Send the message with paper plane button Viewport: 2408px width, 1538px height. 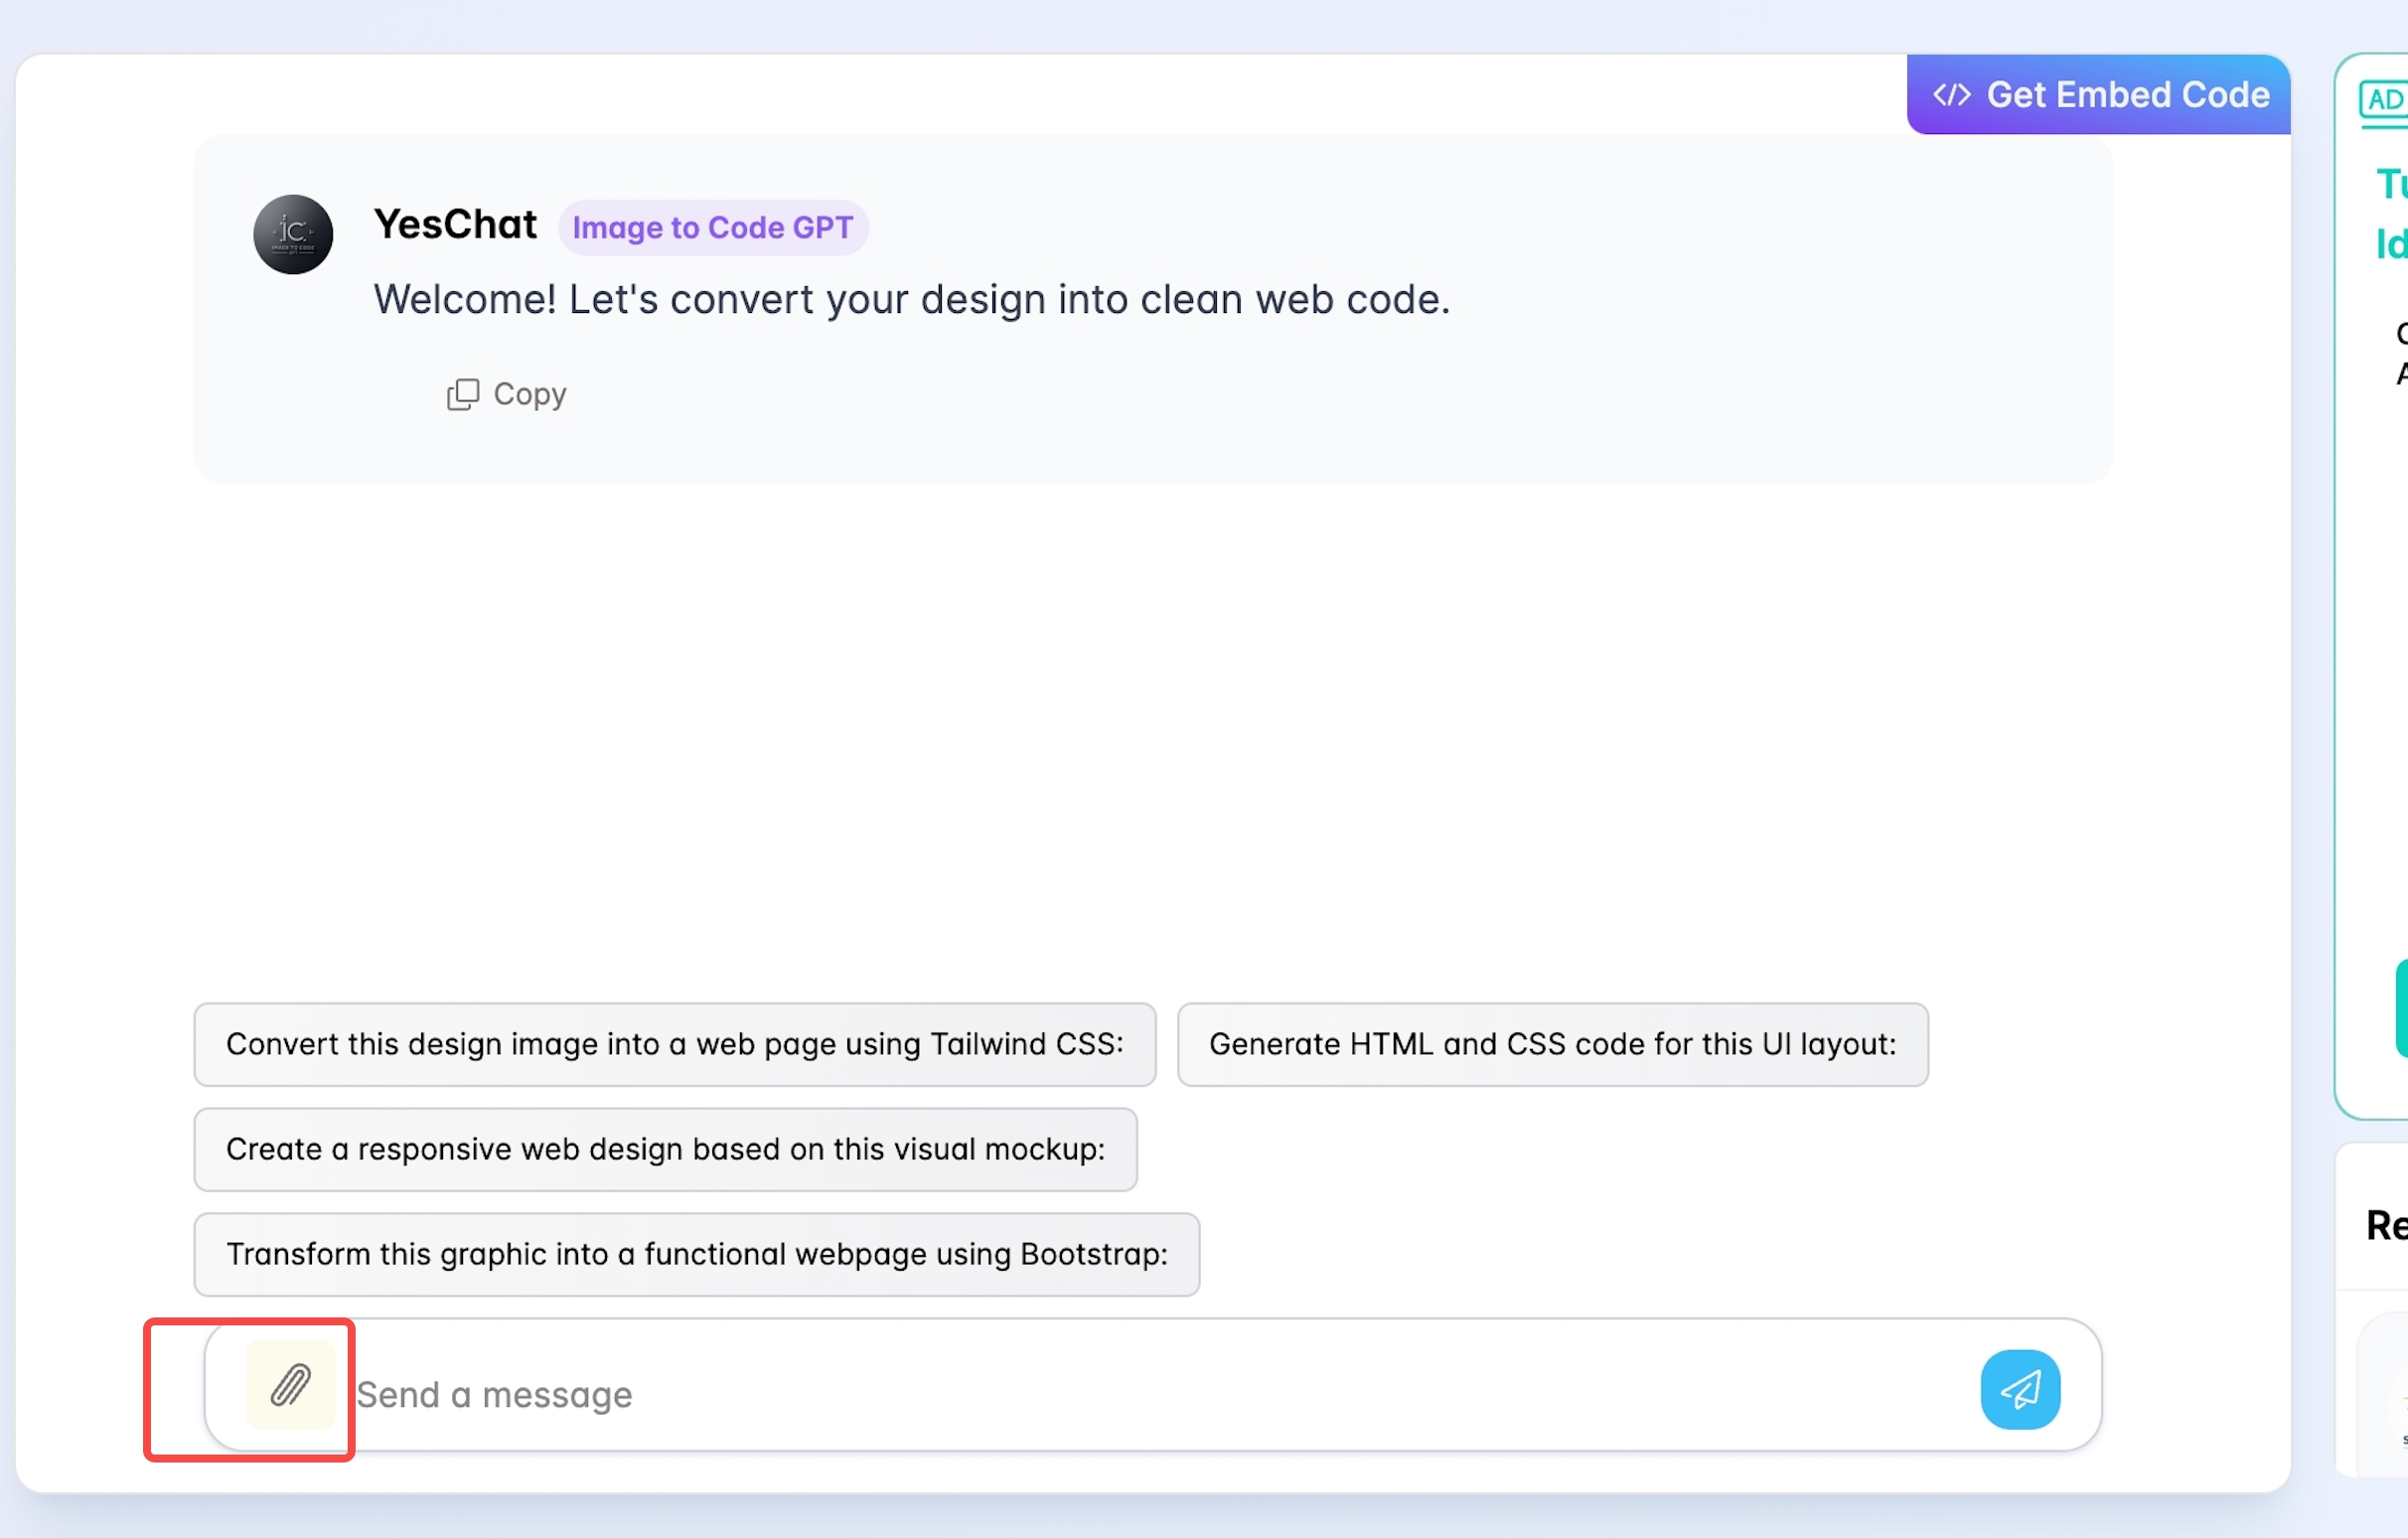click(x=2020, y=1390)
